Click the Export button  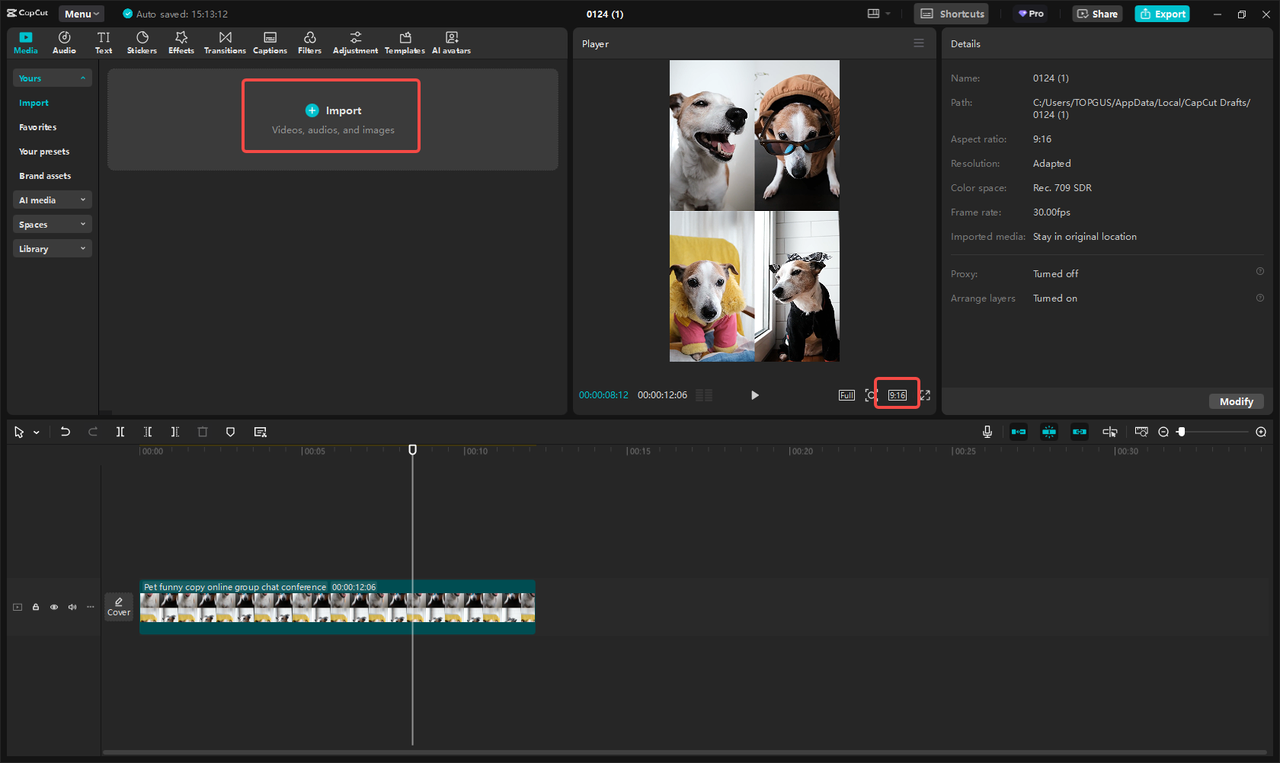click(1162, 13)
